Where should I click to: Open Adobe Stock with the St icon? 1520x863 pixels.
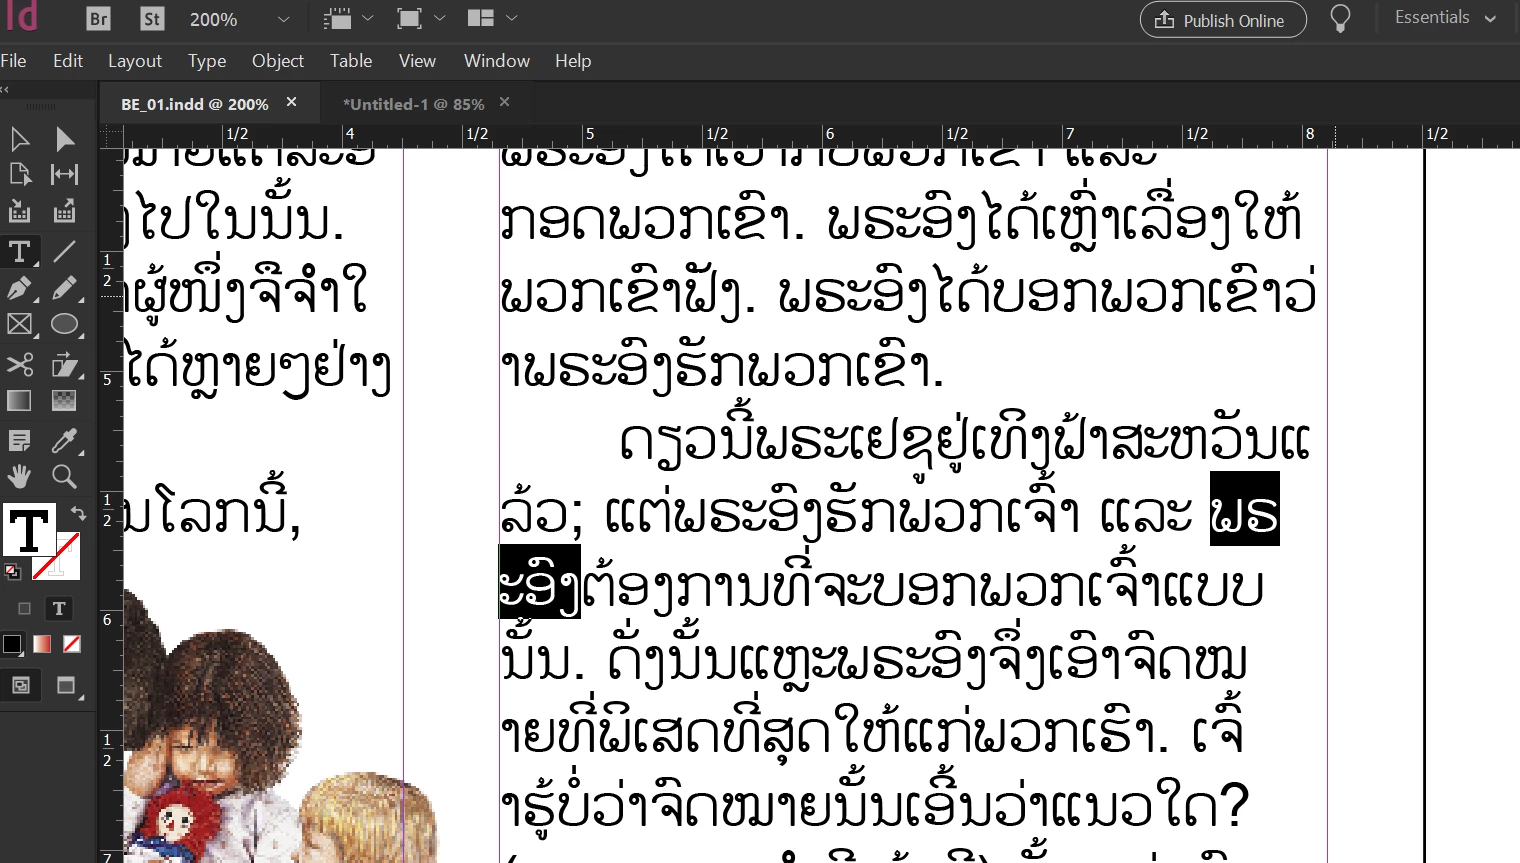152,18
